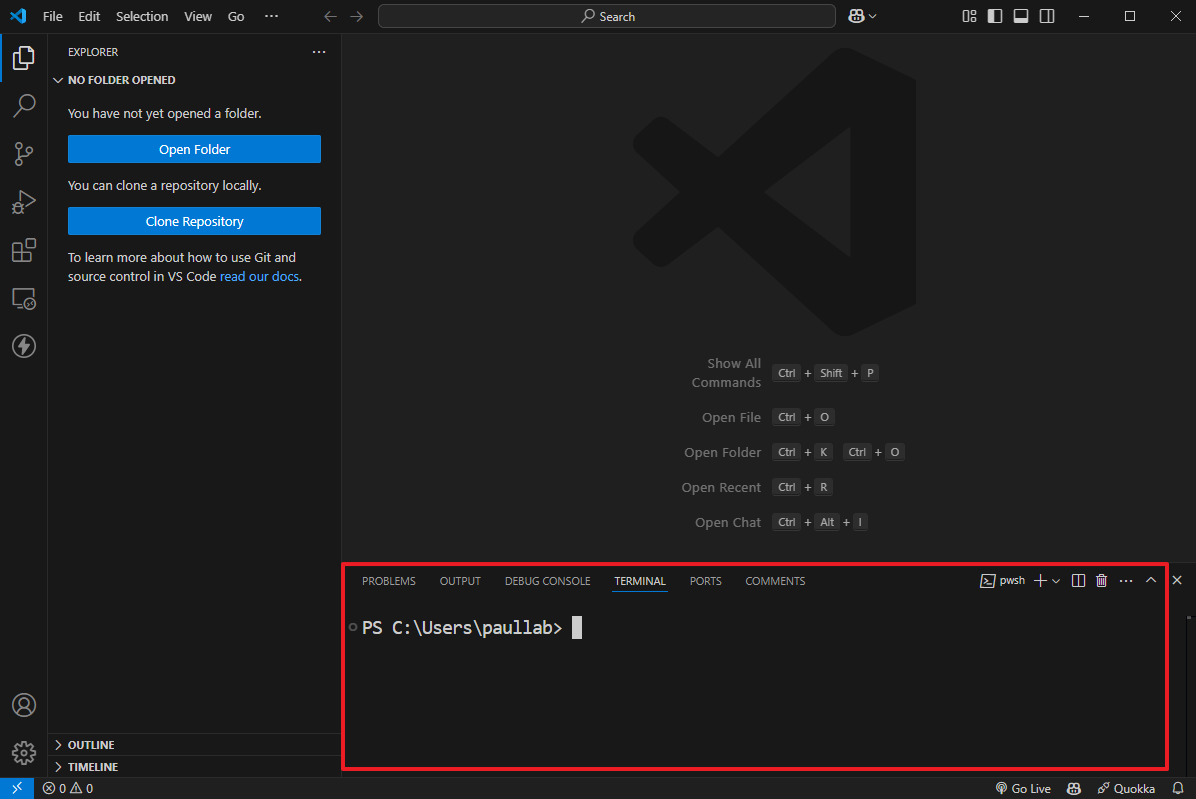Click the Clone Repository button
Screen dimensions: 1196x799
[194, 221]
